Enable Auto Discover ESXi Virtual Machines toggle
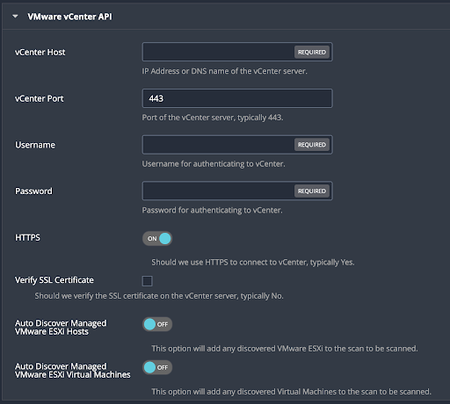Screen dimensions: 450x404 tap(157, 367)
